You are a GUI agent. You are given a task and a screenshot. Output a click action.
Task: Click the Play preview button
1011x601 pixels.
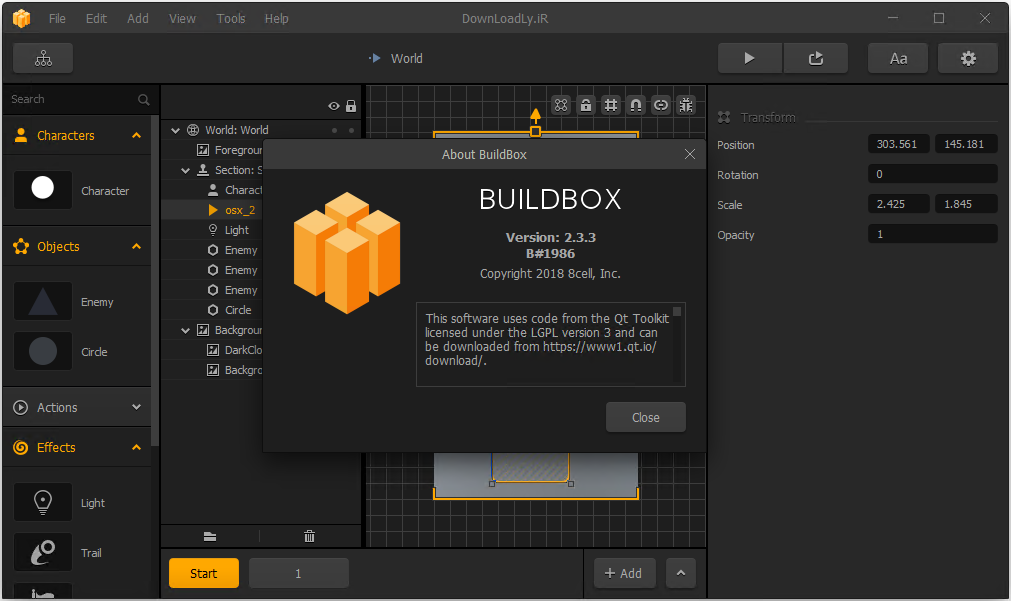pyautogui.click(x=749, y=59)
